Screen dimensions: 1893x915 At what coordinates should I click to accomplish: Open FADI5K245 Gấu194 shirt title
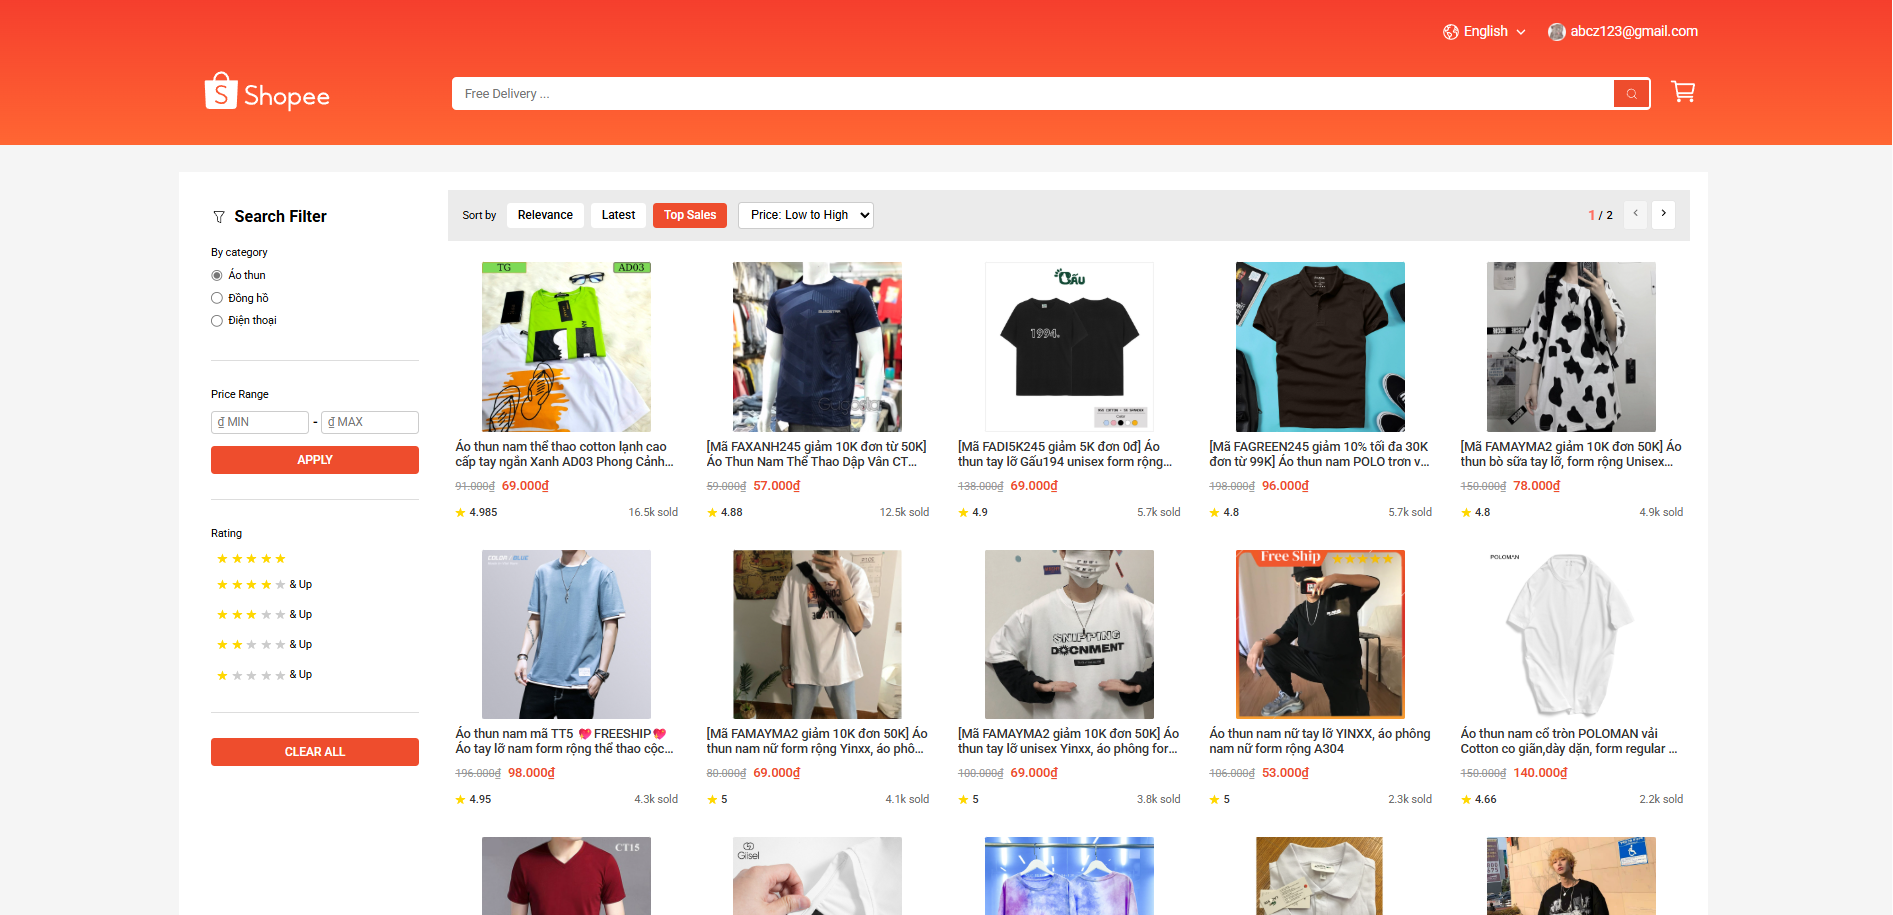tap(1067, 455)
